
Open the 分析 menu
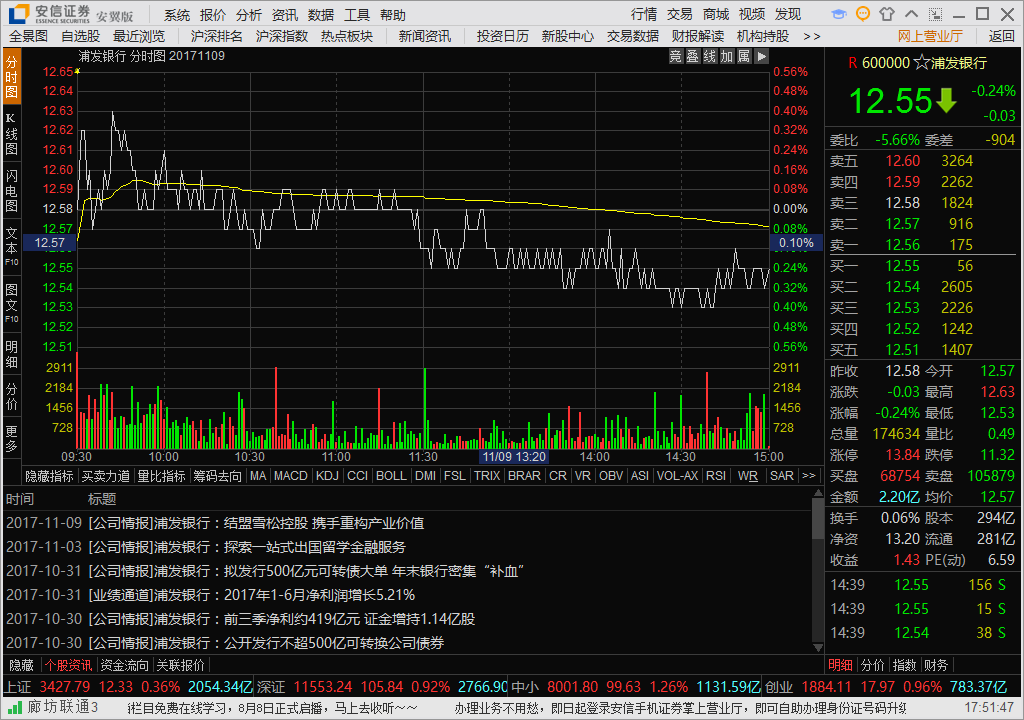point(249,15)
